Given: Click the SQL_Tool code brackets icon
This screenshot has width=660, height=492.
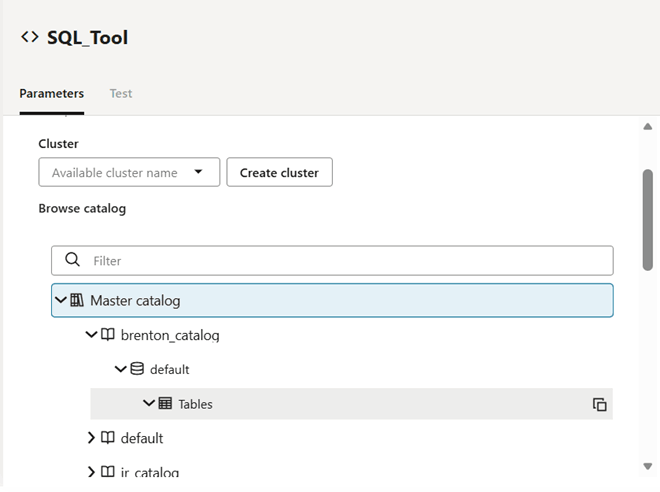Looking at the screenshot, I should [30, 37].
